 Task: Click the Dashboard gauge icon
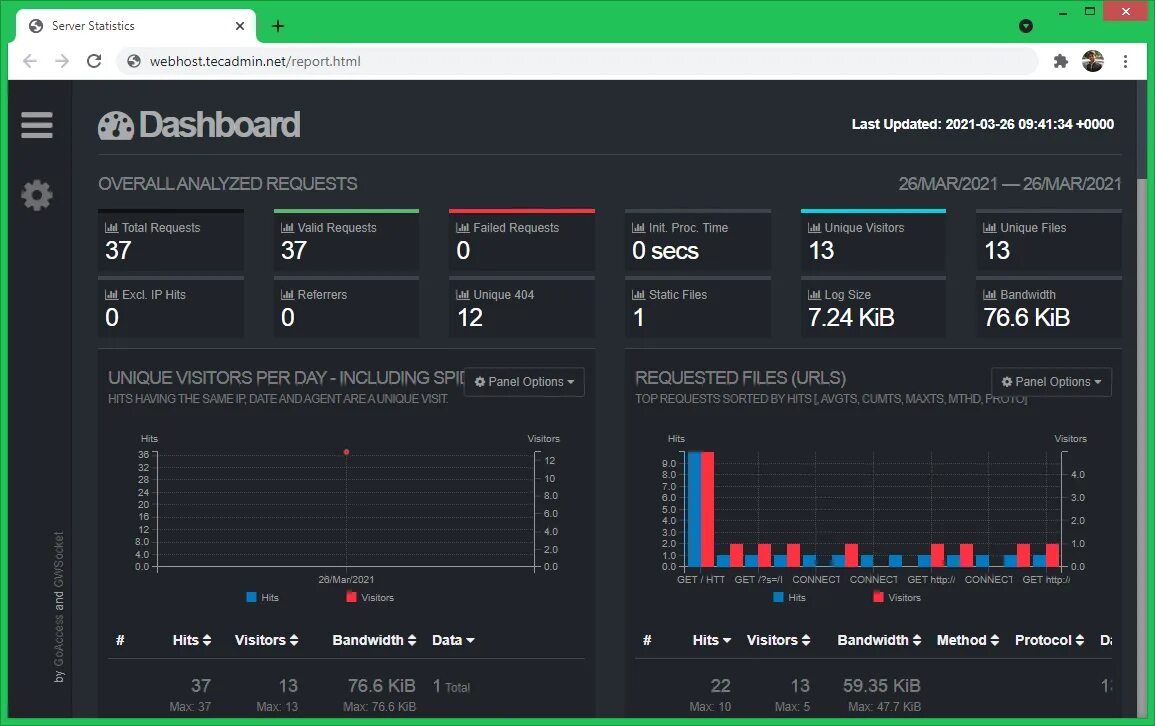tap(116, 126)
